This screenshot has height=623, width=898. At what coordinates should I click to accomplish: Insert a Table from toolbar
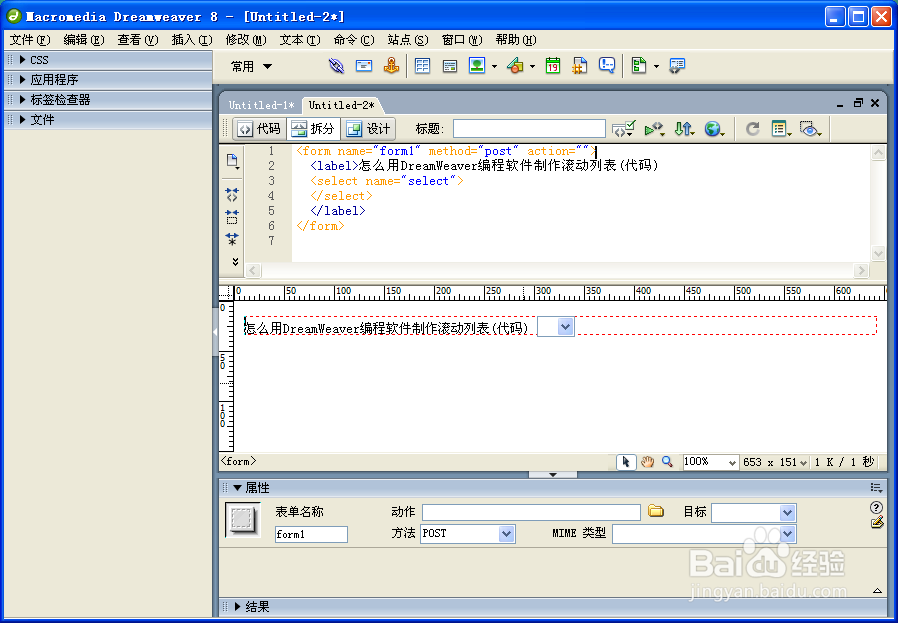click(422, 66)
